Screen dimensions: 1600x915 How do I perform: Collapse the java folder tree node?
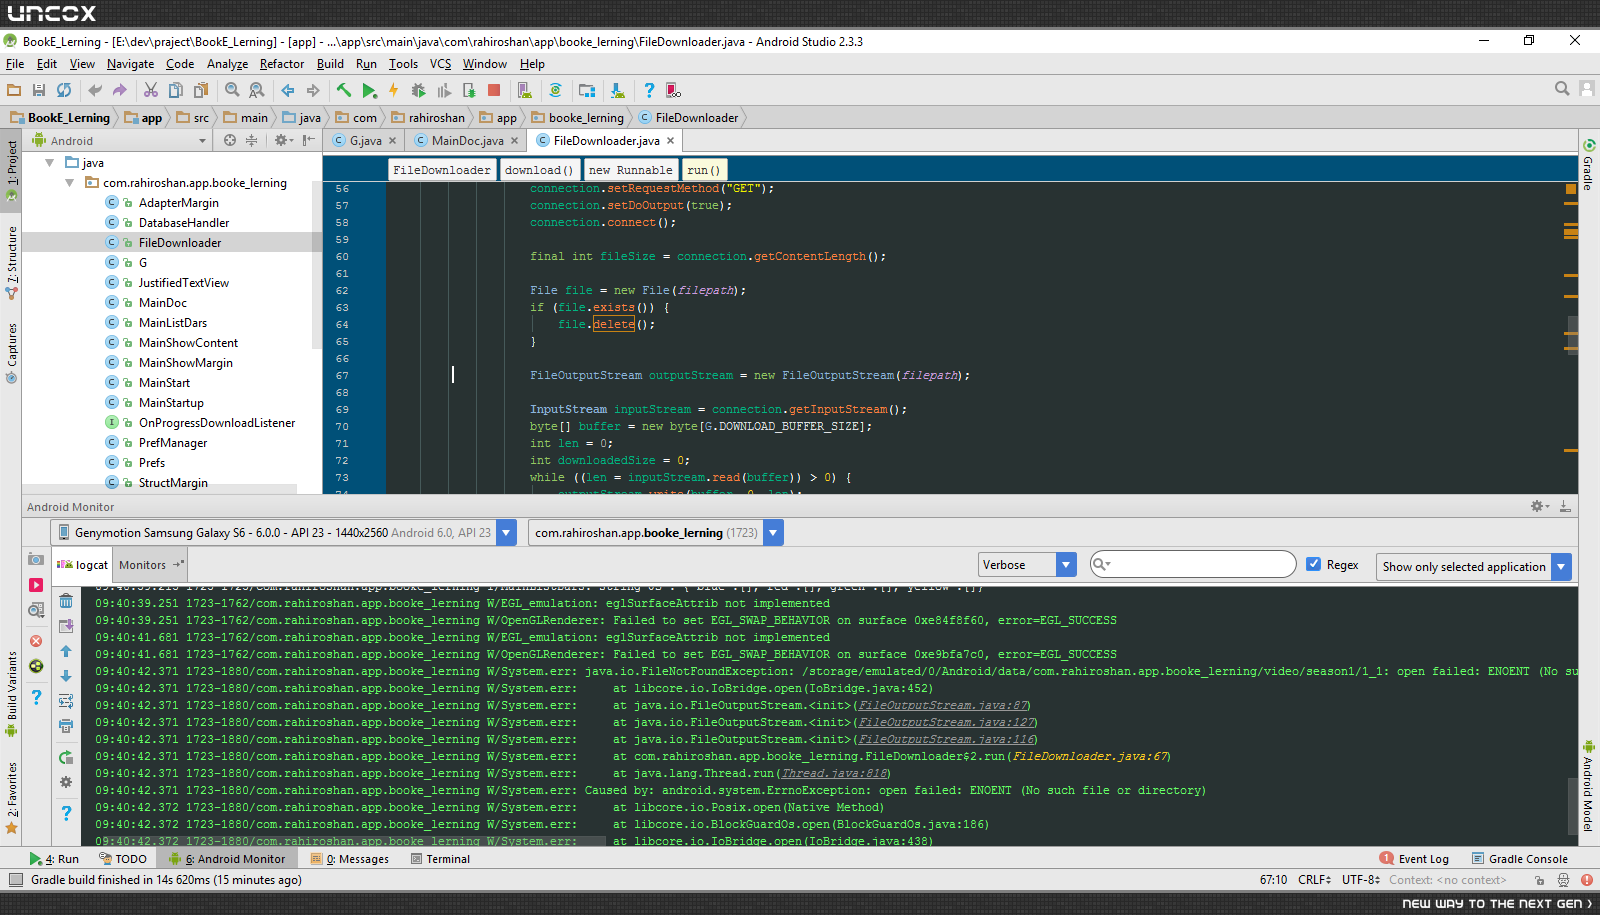click(49, 162)
